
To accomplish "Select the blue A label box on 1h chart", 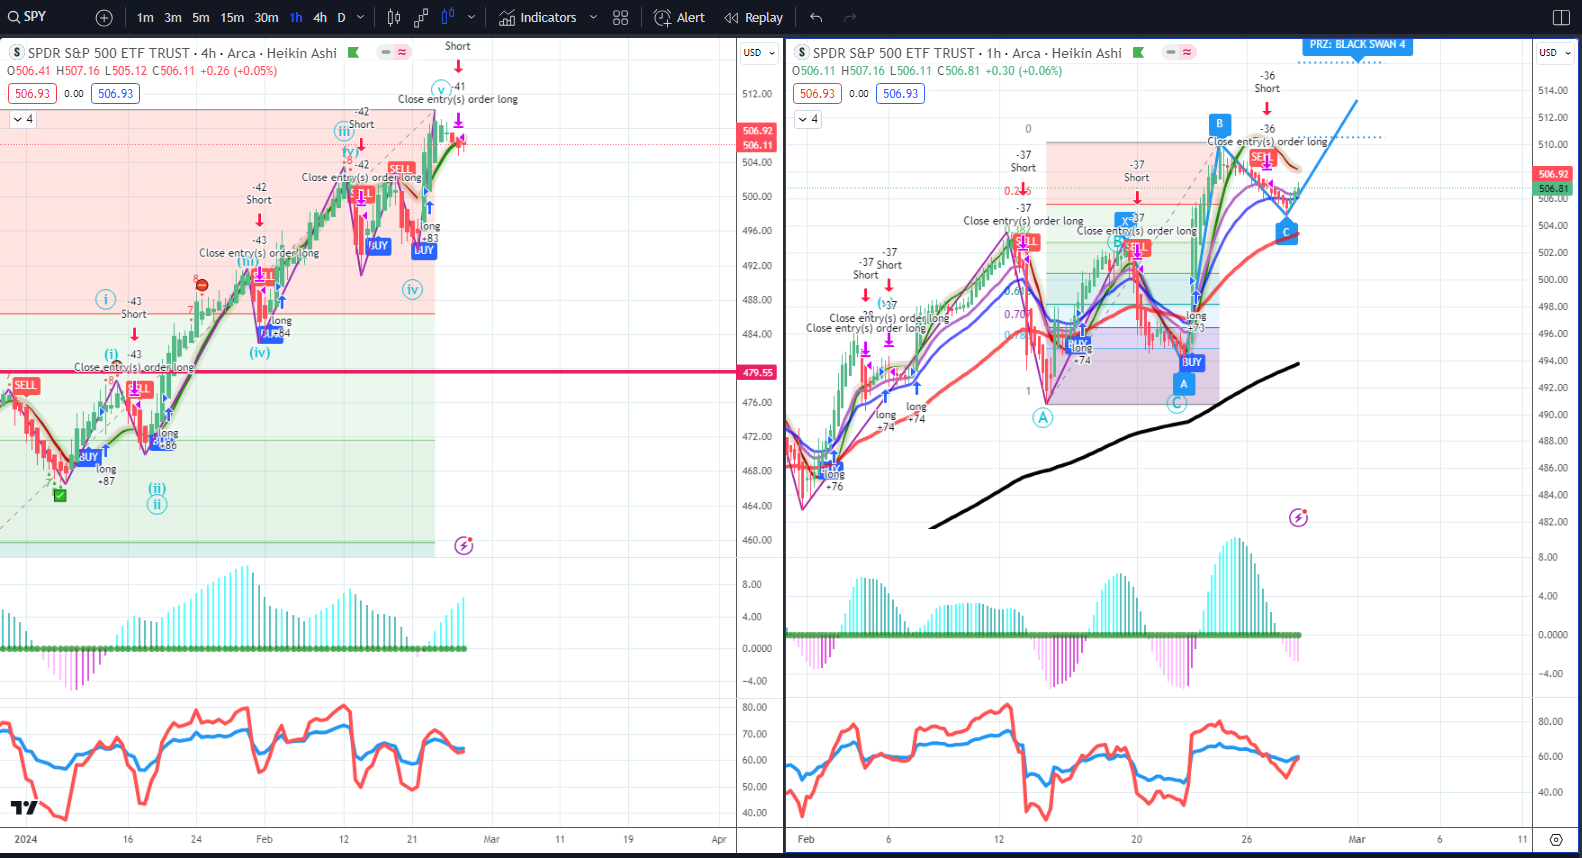I will [1184, 384].
